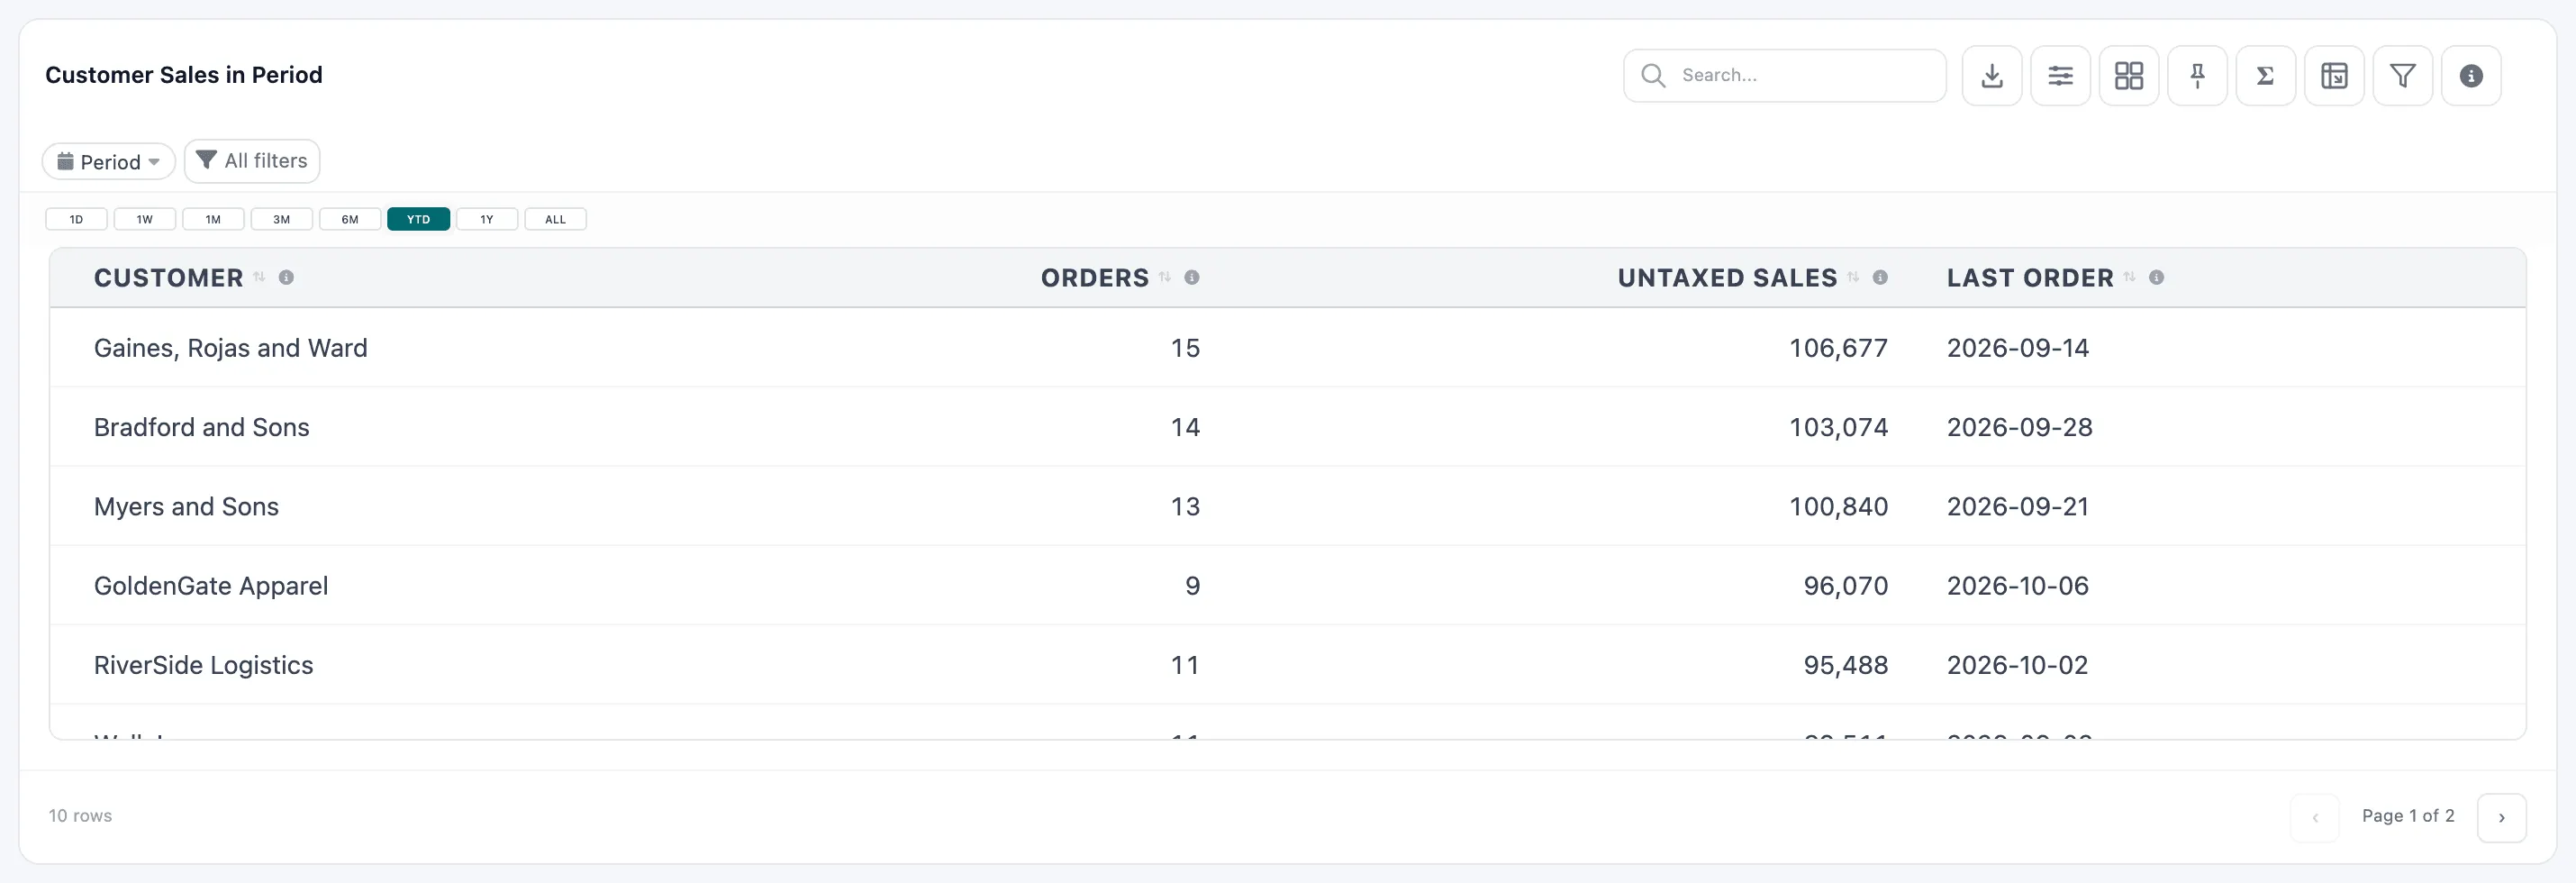The height and width of the screenshot is (883, 2576).
Task: Click the Gaines, Rojas and Ward row
Action: (x=1287, y=348)
